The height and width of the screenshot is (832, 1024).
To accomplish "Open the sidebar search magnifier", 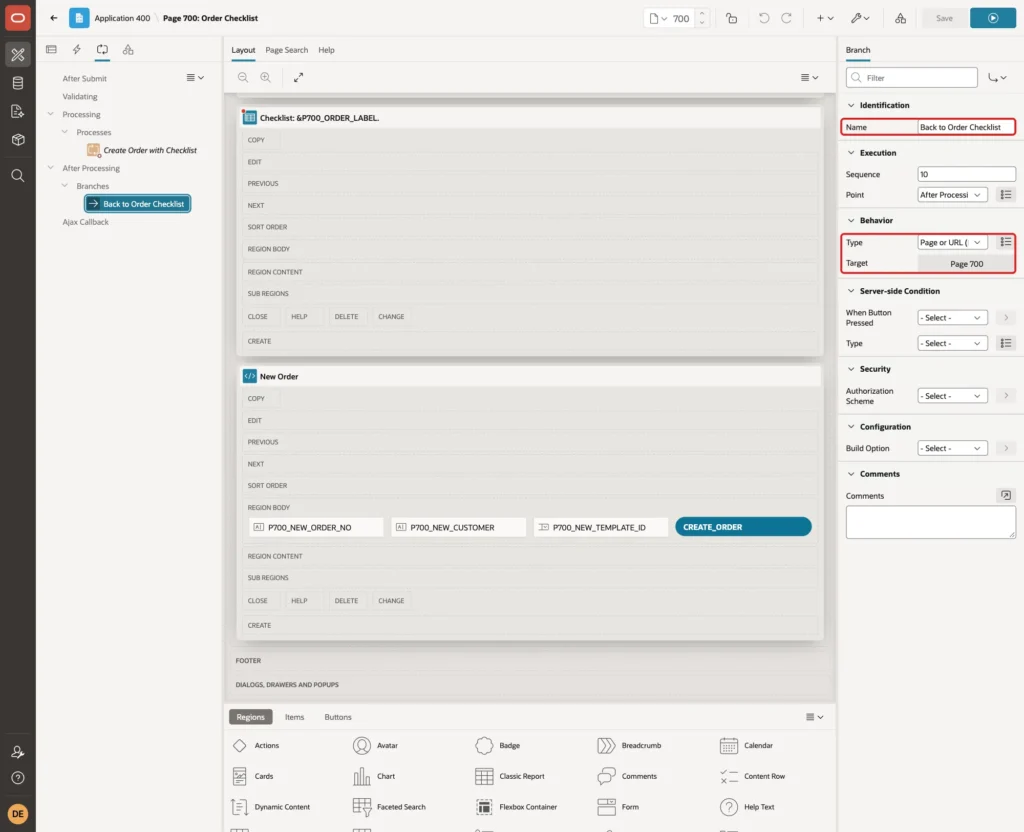I will click(18, 176).
